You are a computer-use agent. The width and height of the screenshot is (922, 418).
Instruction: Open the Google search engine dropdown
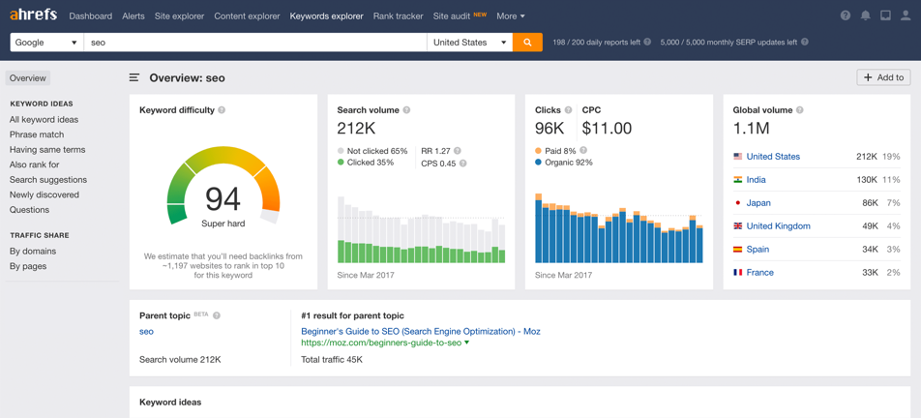tap(46, 43)
